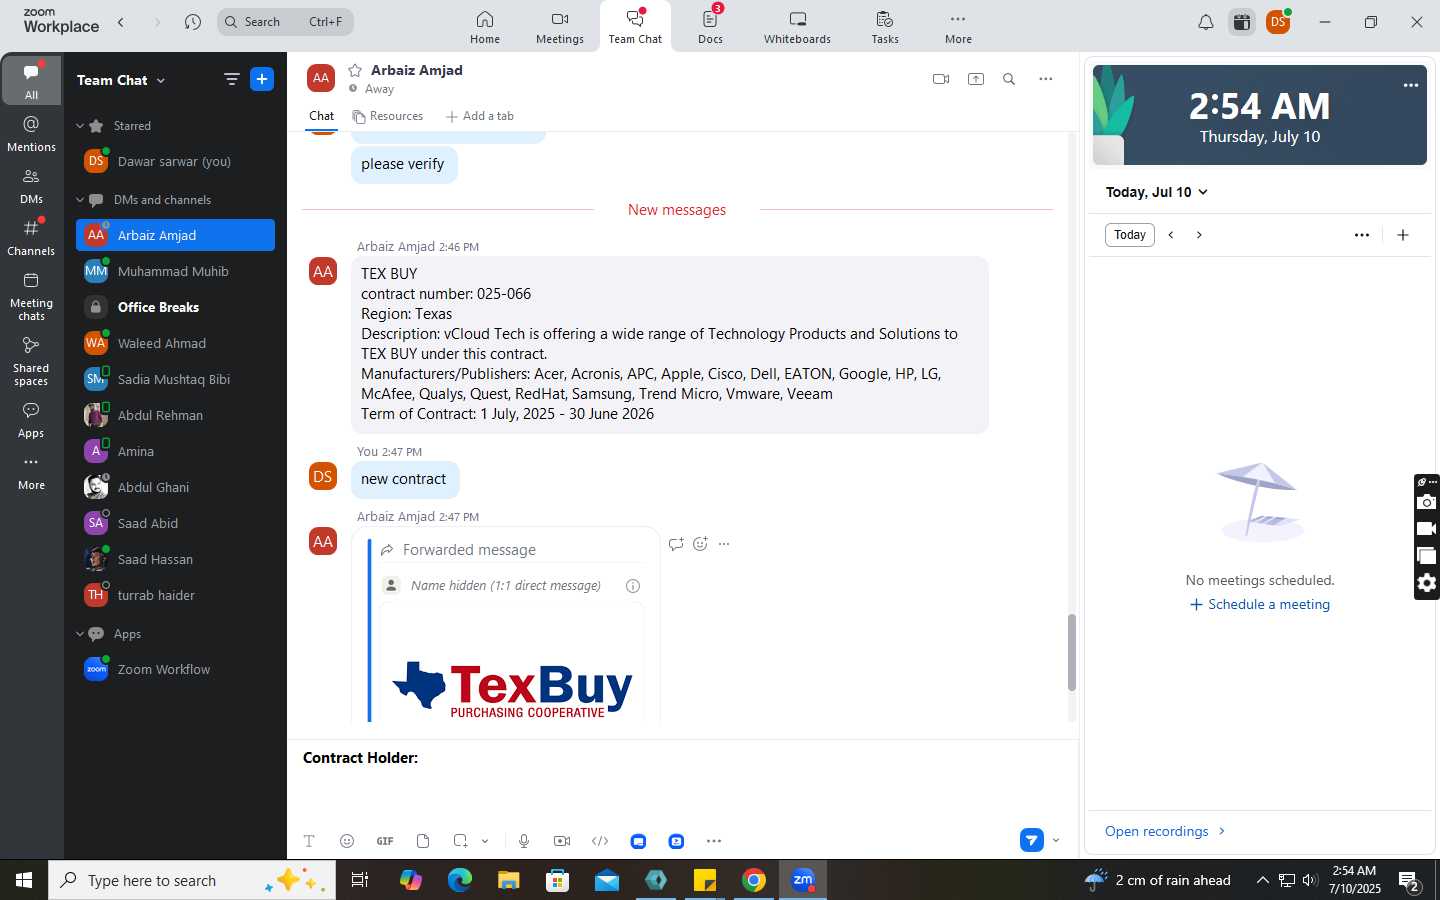Collapse the Starred section
The height and width of the screenshot is (900, 1440).
pos(80,126)
